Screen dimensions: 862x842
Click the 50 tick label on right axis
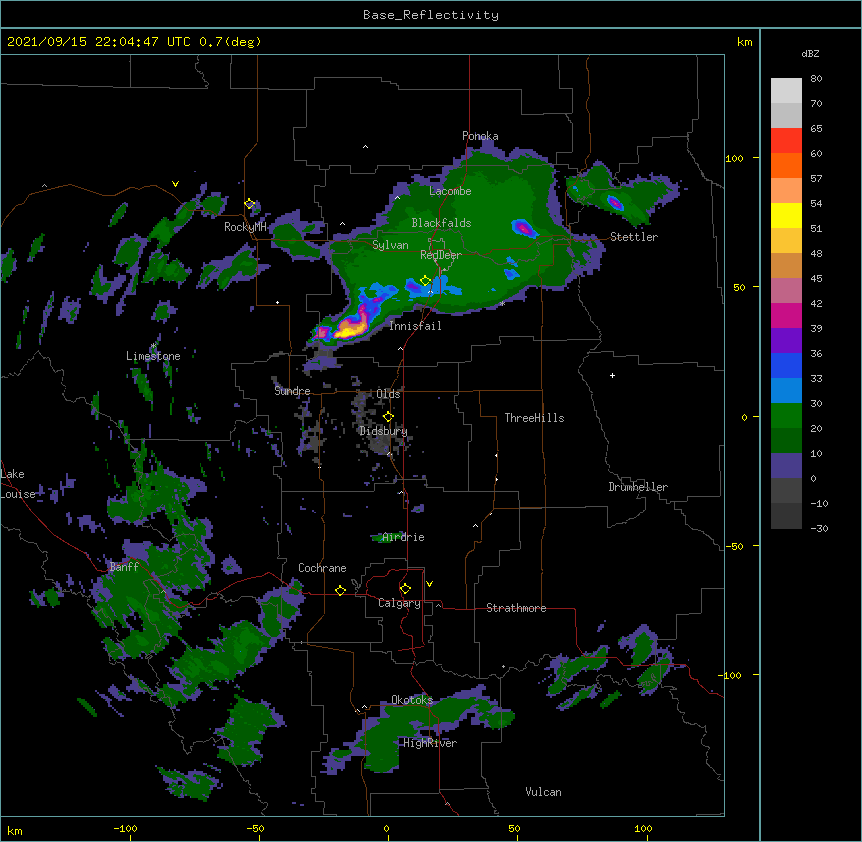[x=739, y=287]
